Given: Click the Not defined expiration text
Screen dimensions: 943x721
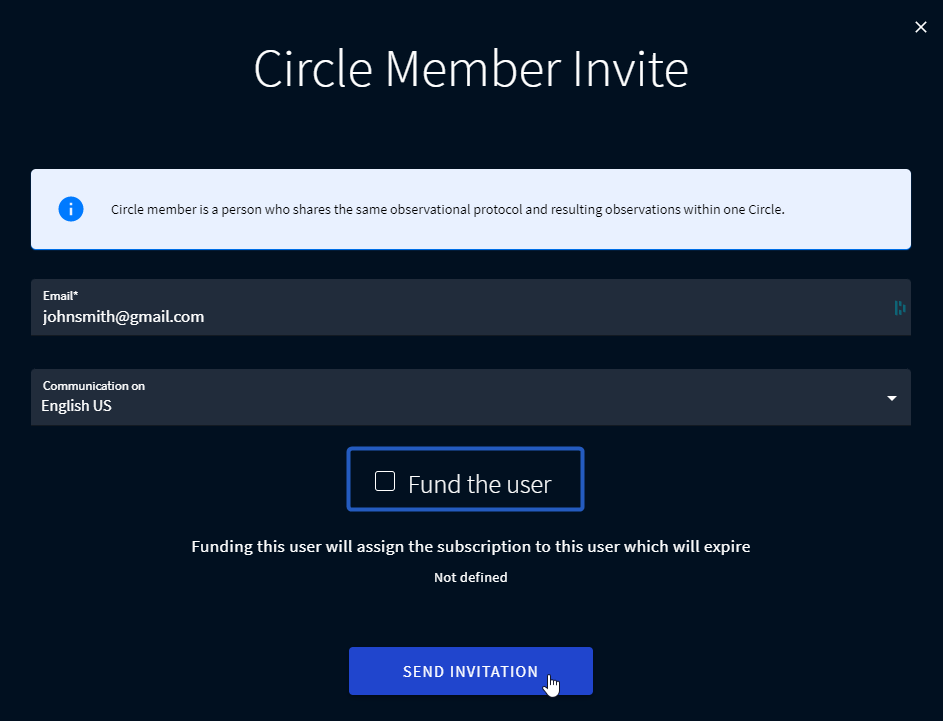Looking at the screenshot, I should (470, 578).
